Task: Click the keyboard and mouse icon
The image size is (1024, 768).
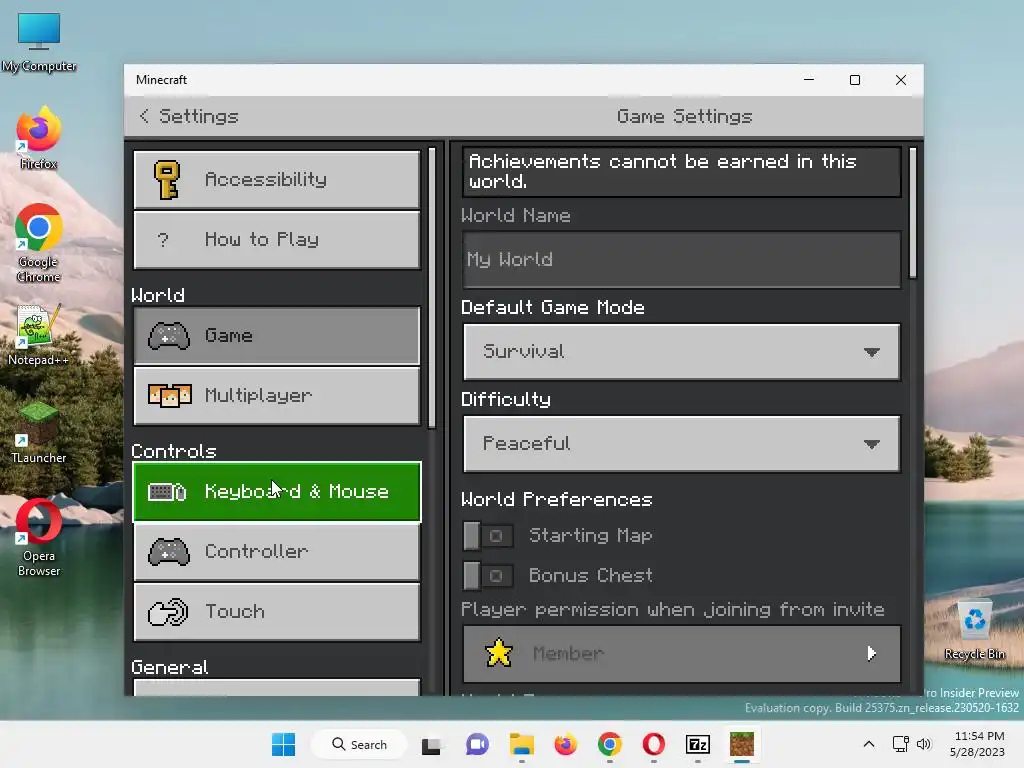Action: tap(167, 492)
